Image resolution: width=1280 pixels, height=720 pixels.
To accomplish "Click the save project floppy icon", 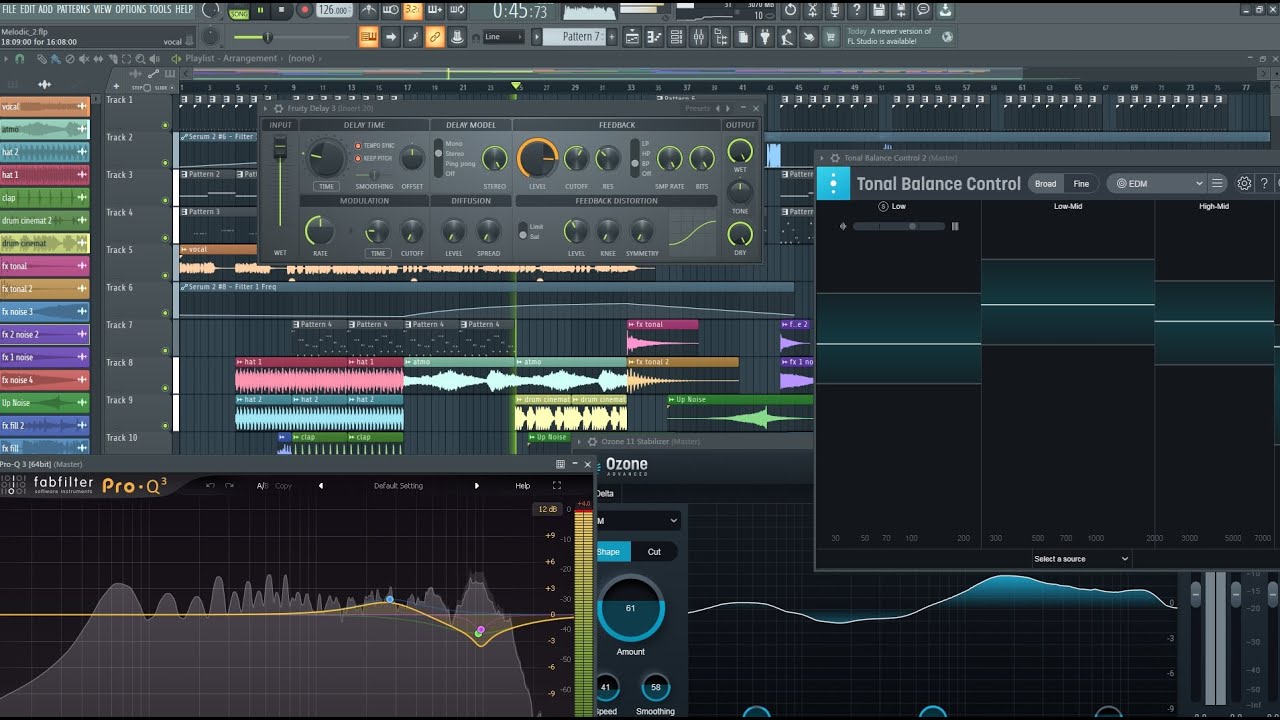I will tap(879, 10).
